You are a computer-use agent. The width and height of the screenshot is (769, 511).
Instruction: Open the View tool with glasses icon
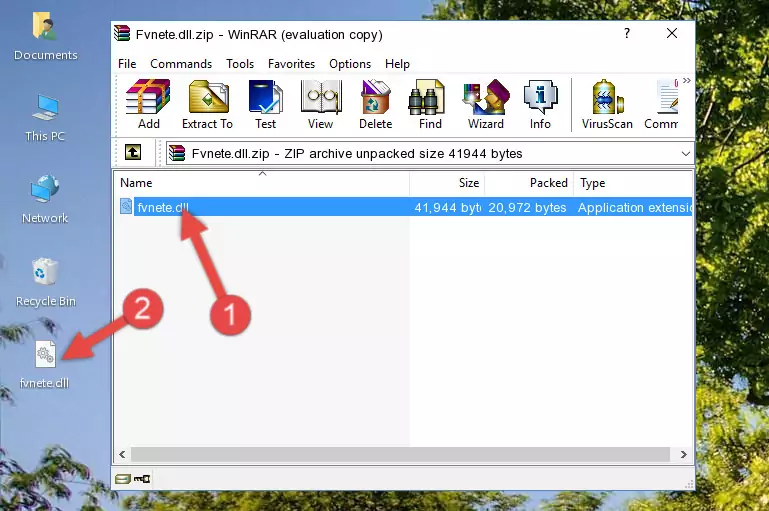point(321,104)
